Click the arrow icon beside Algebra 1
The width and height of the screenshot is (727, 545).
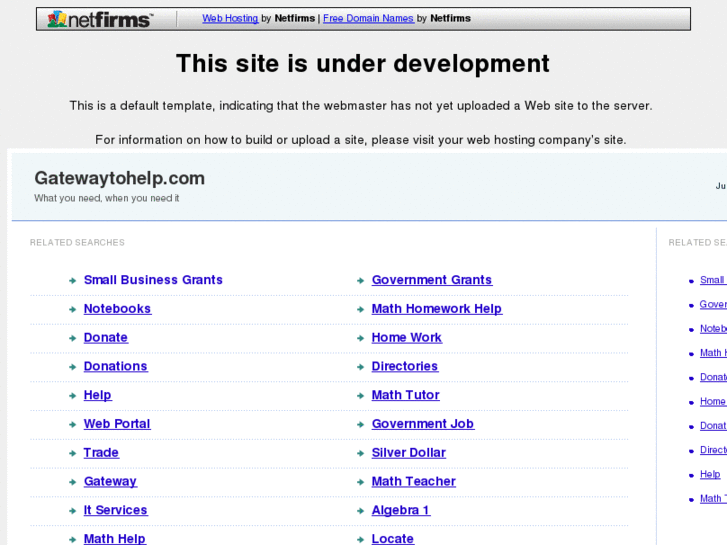coord(360,511)
